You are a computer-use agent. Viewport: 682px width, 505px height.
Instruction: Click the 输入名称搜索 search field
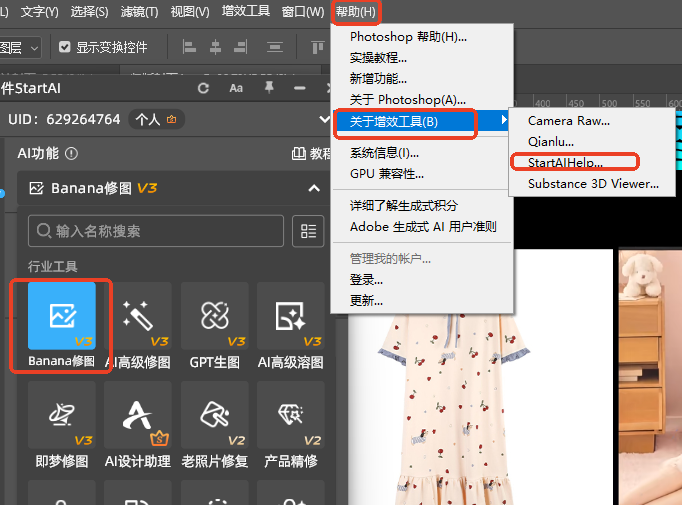tap(156, 231)
